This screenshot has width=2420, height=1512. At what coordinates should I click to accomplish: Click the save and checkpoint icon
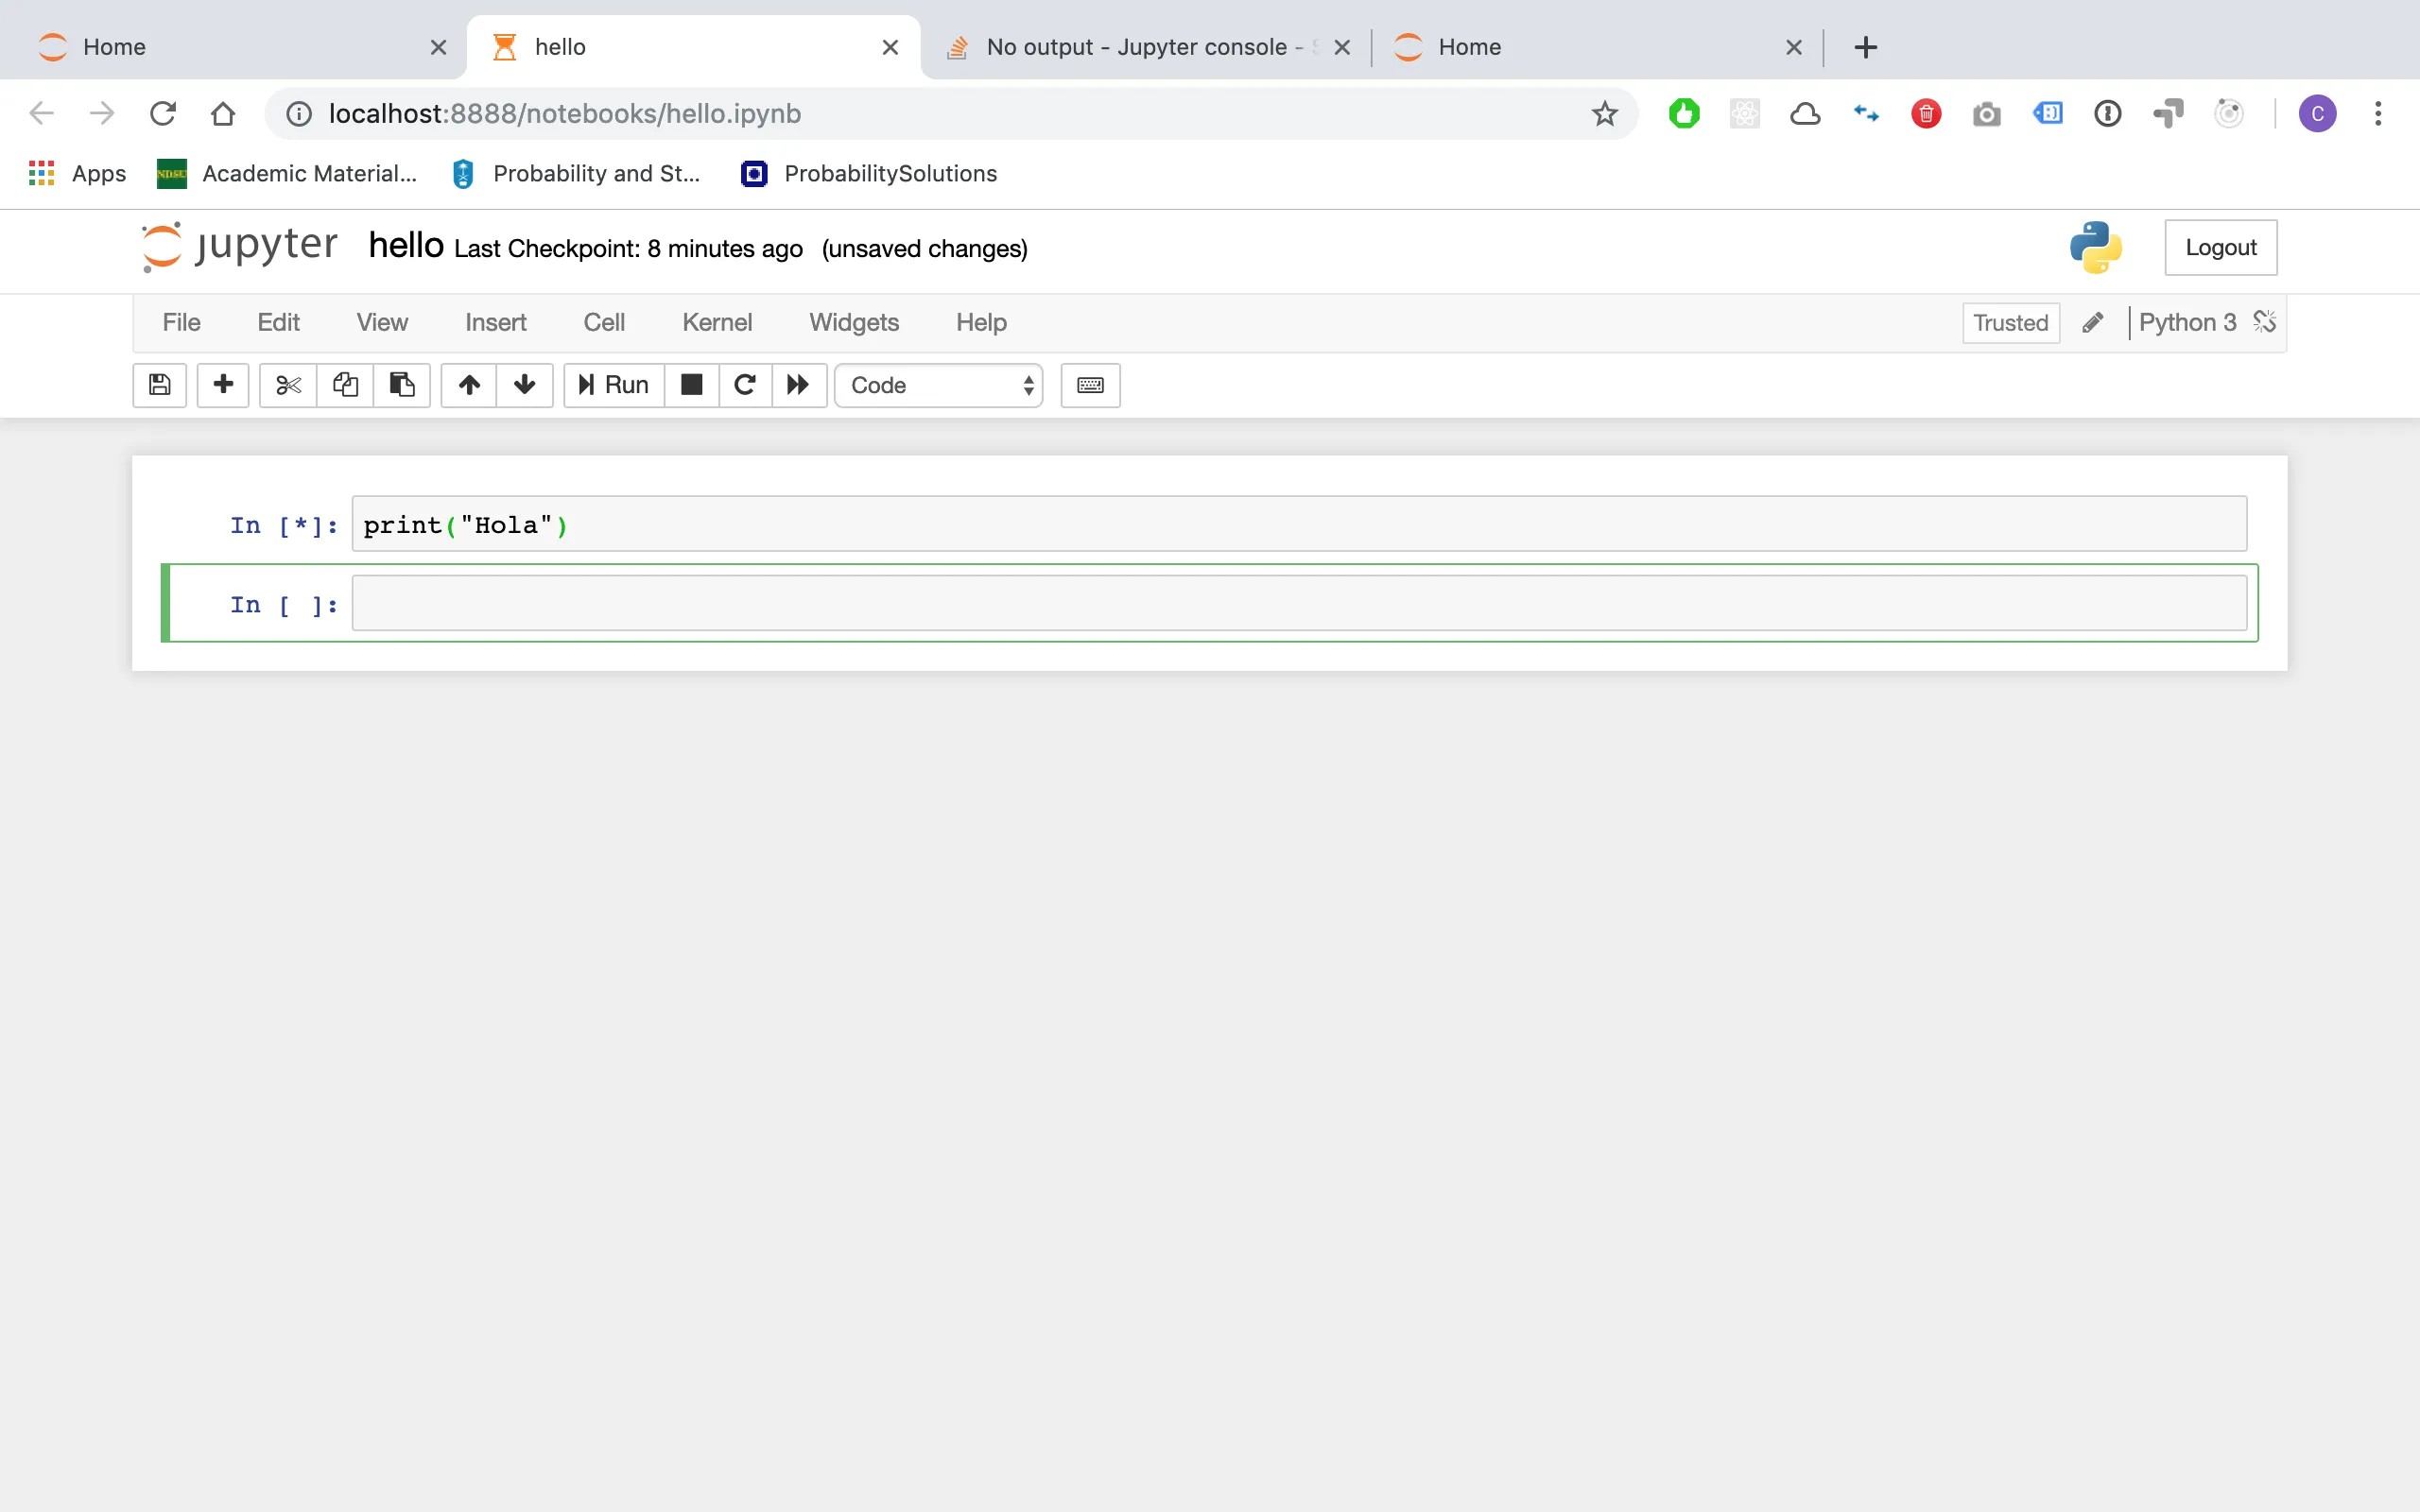pyautogui.click(x=160, y=385)
